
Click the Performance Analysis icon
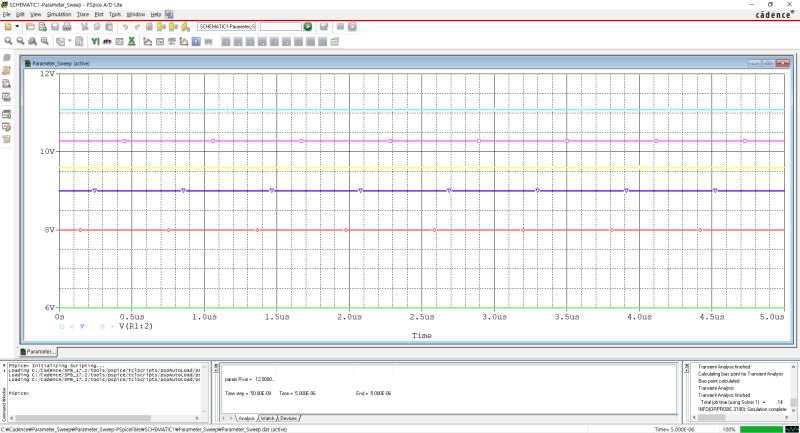[x=119, y=41]
